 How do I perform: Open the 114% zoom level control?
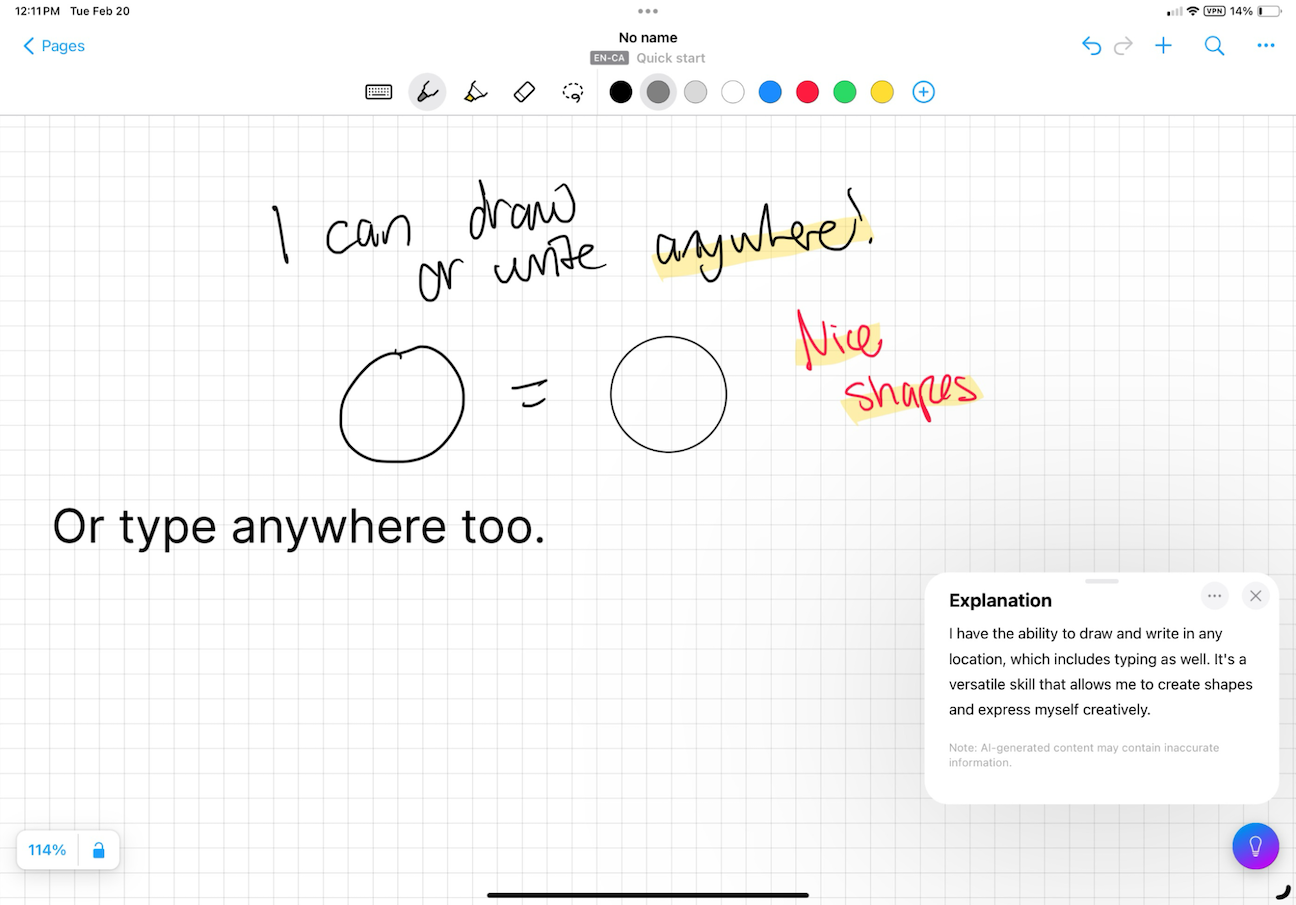pos(47,850)
